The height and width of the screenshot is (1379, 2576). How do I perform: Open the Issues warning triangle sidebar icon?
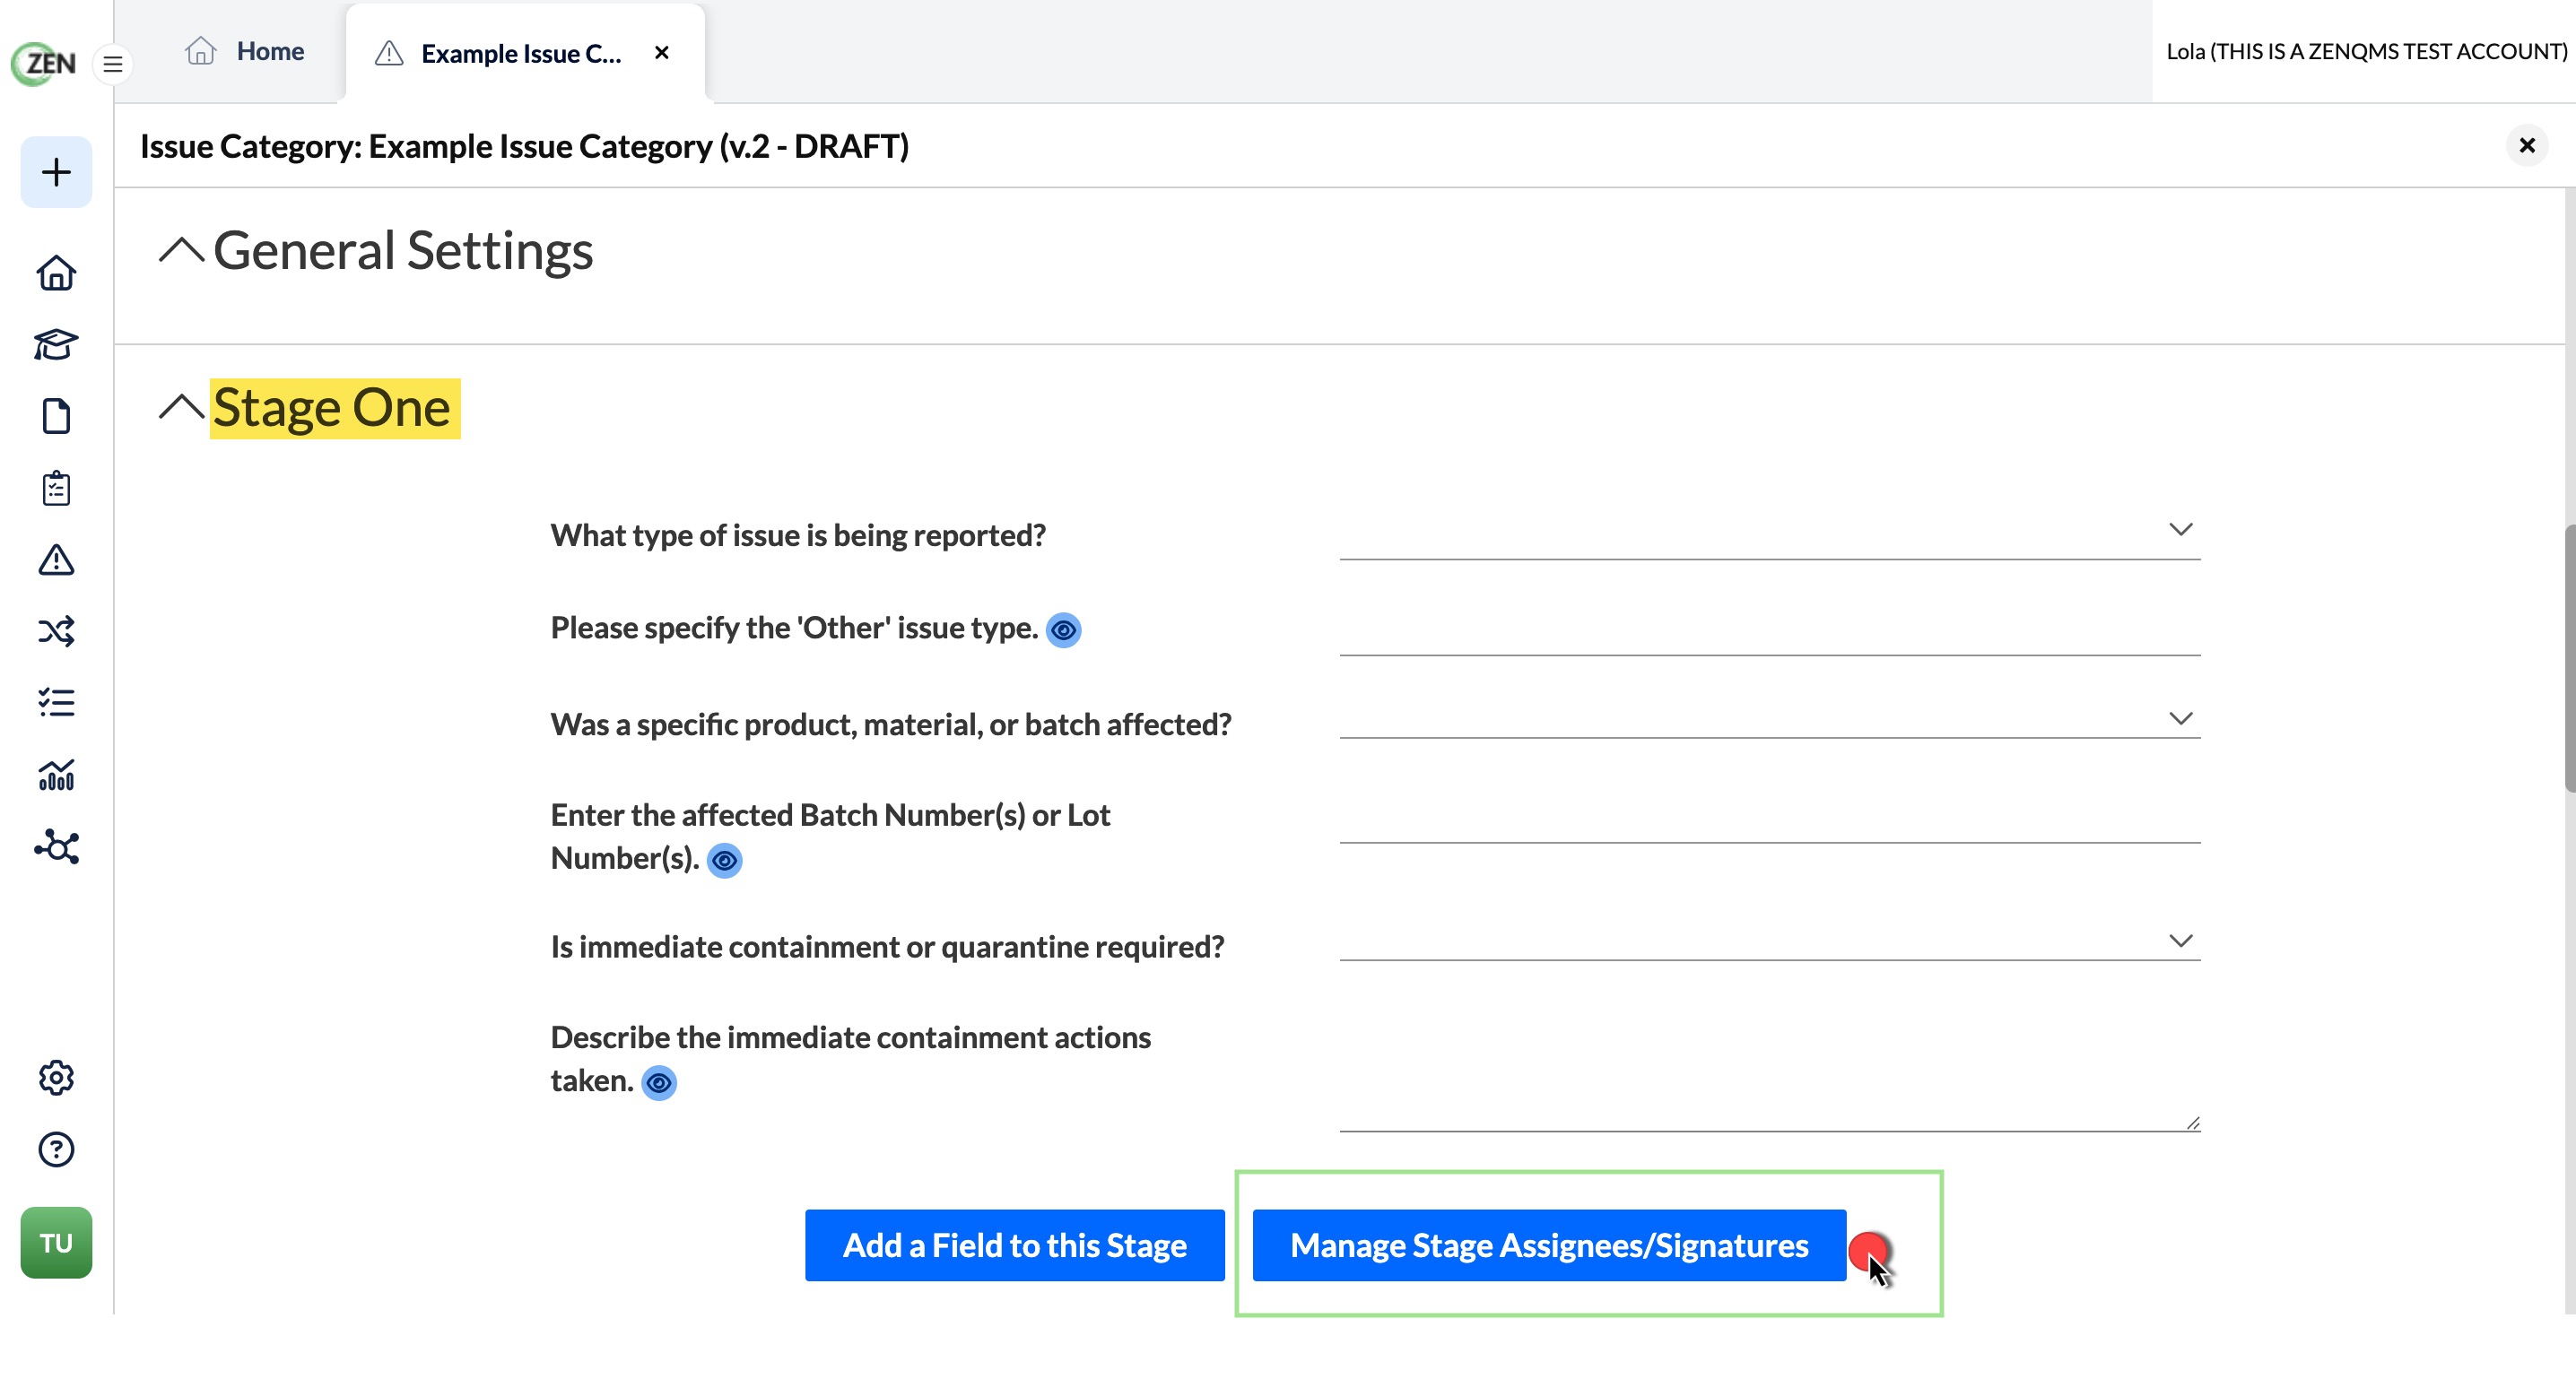(x=56, y=560)
